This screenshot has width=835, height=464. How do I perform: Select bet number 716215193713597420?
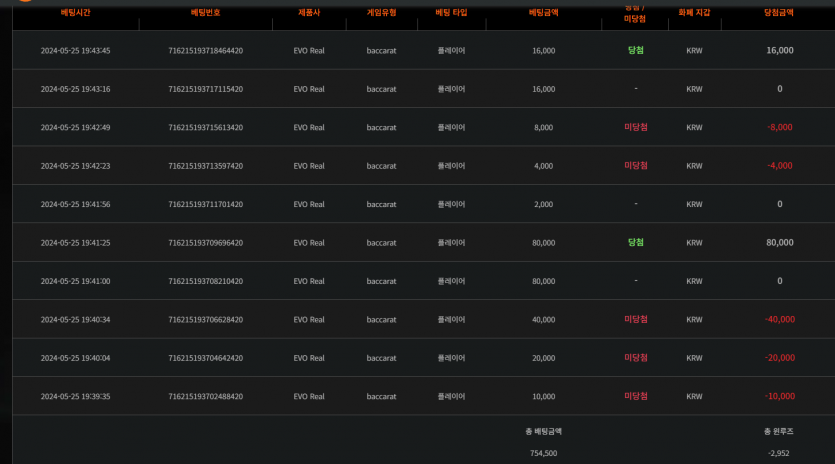point(206,166)
